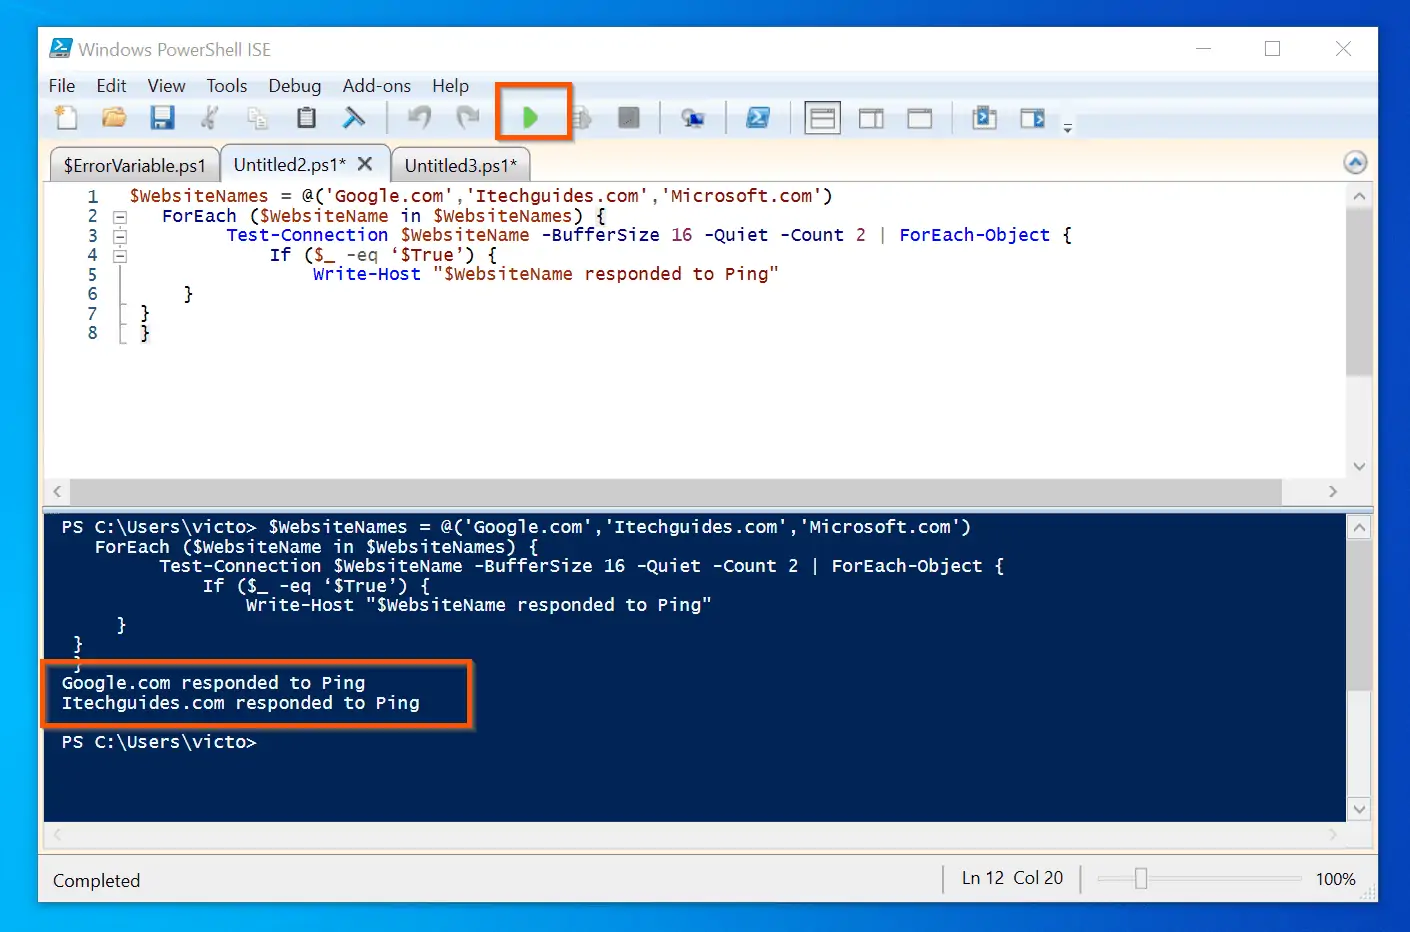This screenshot has width=1410, height=932.
Task: Click script pane vertical scrollbar down arrow
Action: pyautogui.click(x=1359, y=466)
